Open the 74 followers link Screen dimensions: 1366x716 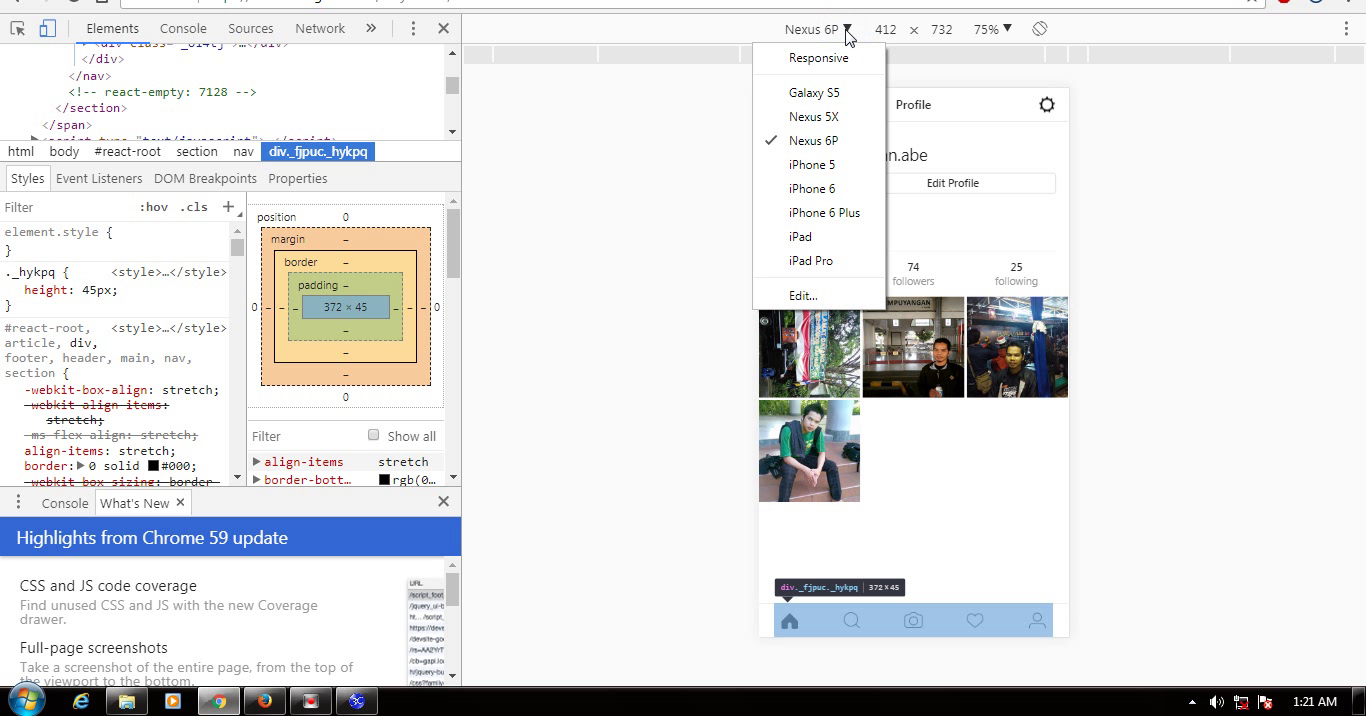pyautogui.click(x=913, y=274)
